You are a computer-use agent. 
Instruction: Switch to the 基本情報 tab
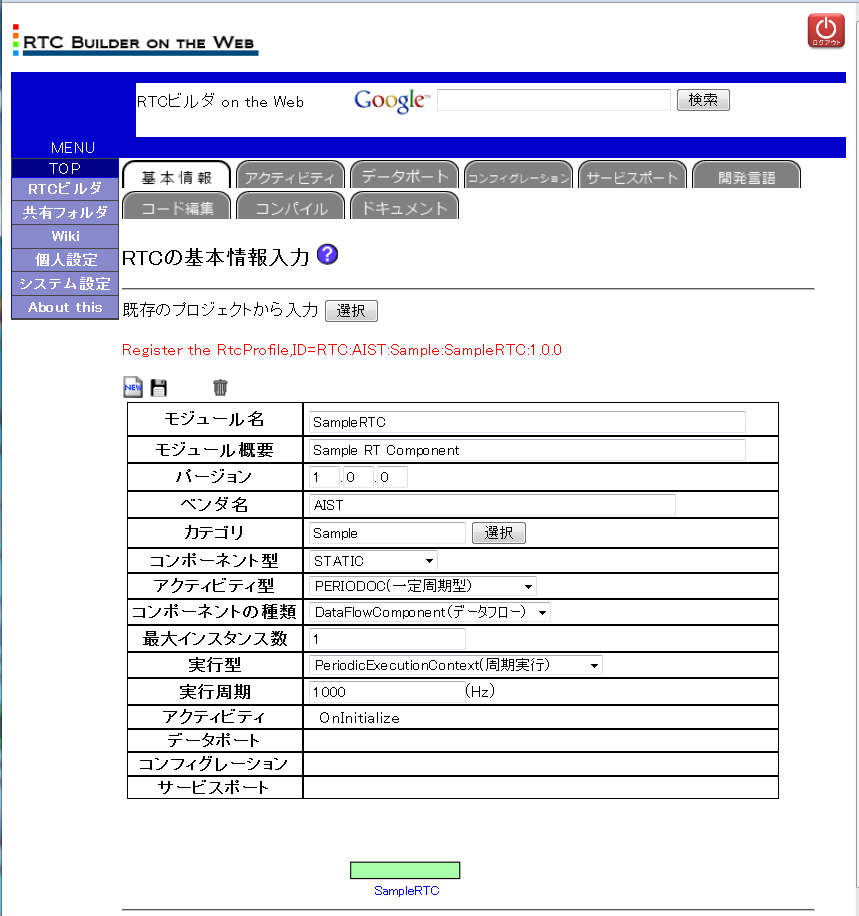176,175
